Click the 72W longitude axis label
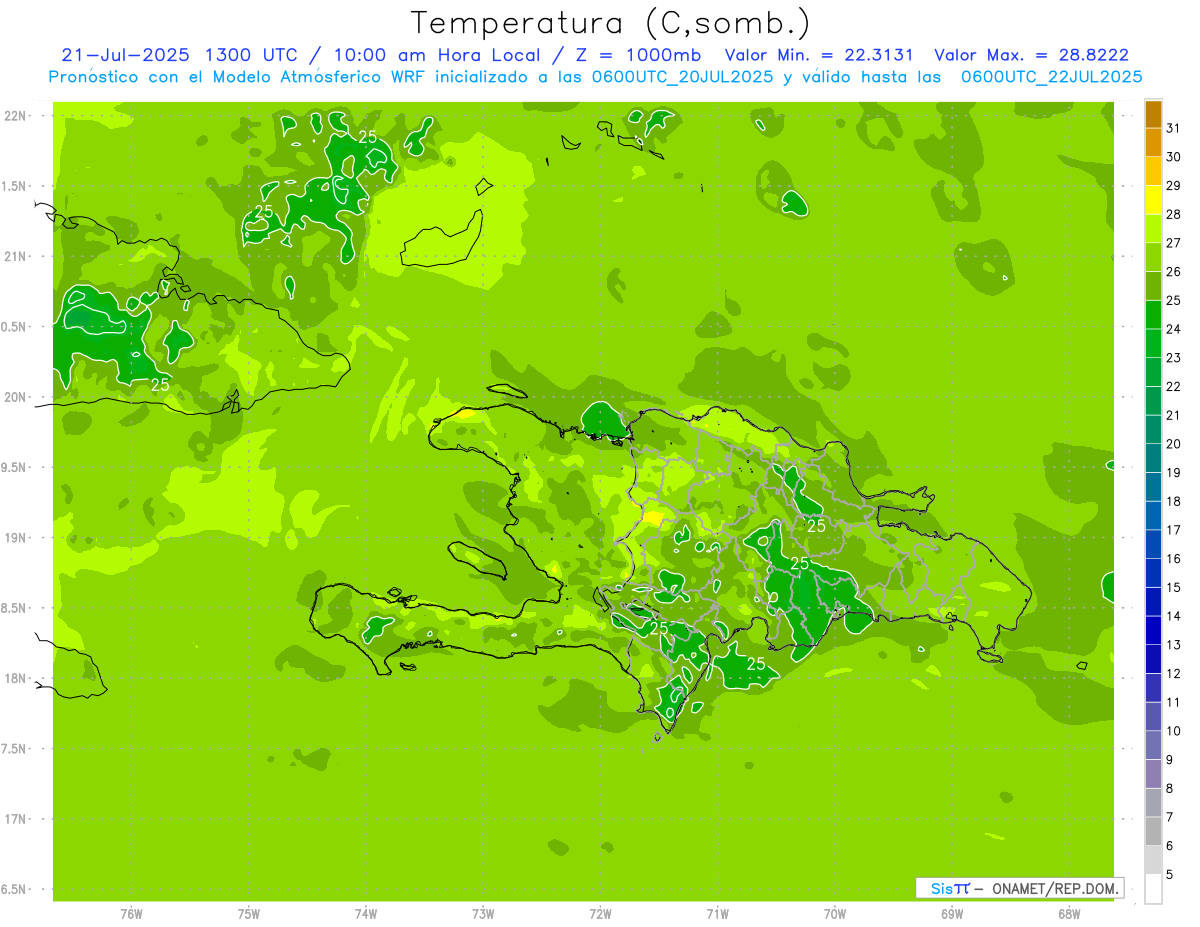Screen dimensions: 1200x927 (x=600, y=914)
